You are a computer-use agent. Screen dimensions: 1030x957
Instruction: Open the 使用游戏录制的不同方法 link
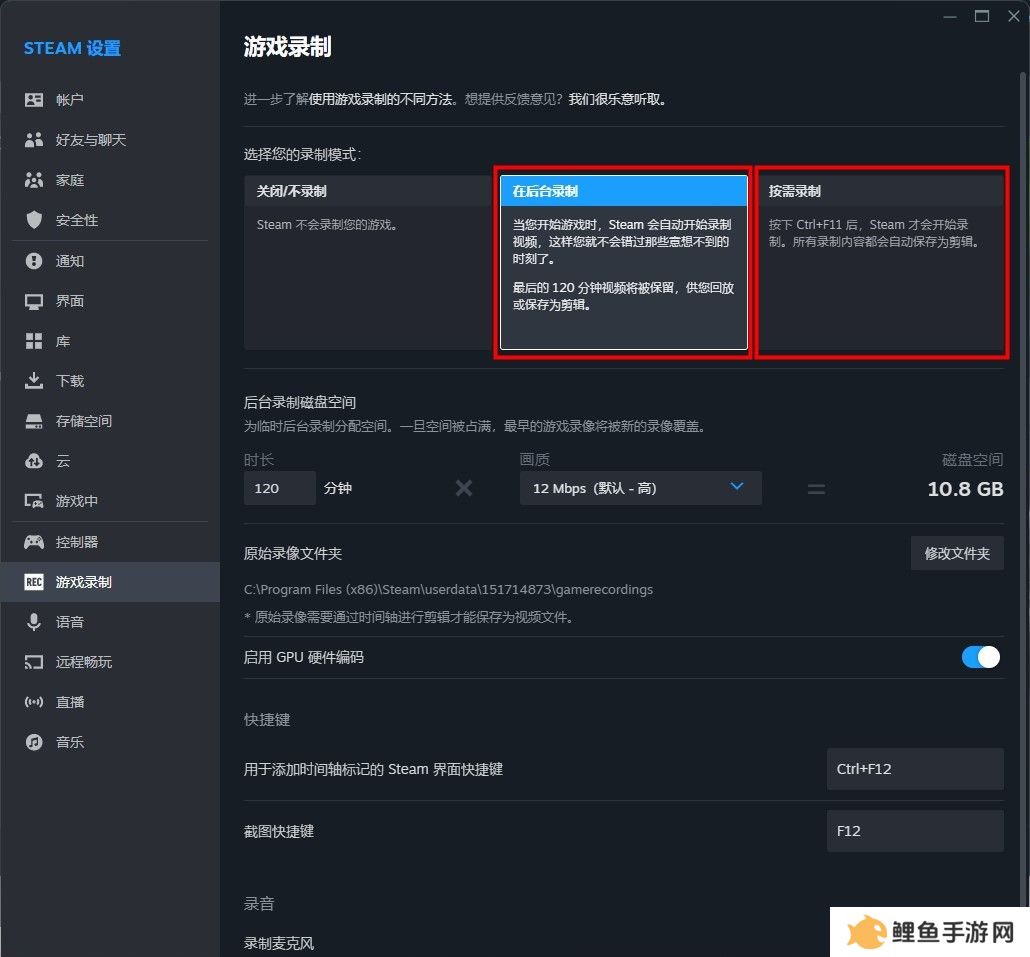380,99
